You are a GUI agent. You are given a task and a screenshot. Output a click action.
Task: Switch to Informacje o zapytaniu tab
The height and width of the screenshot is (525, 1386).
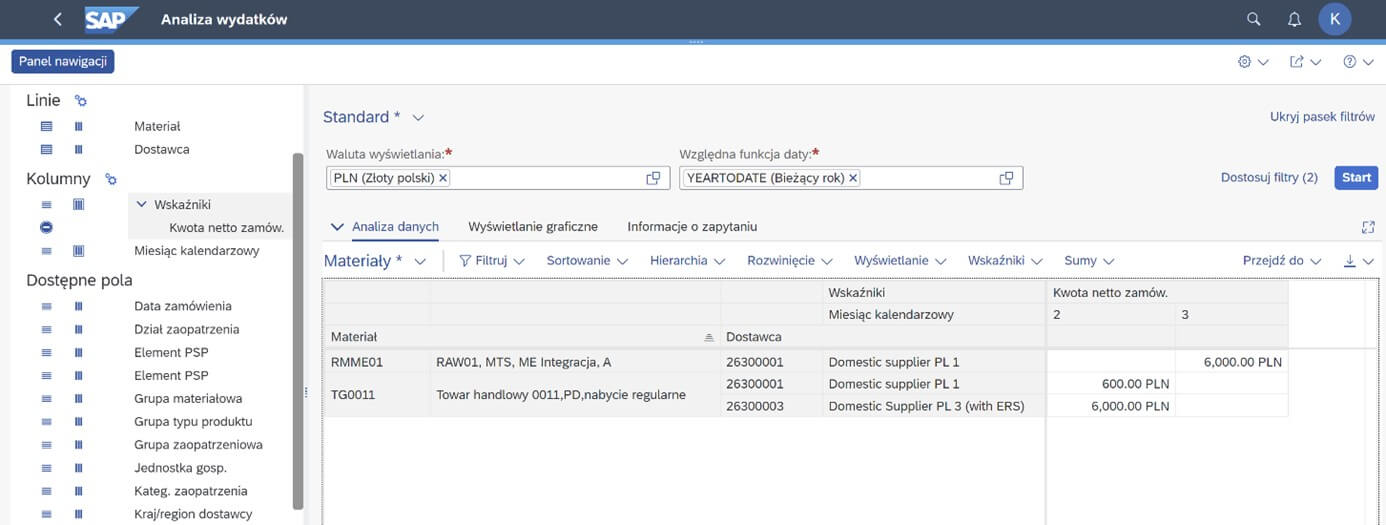[692, 226]
